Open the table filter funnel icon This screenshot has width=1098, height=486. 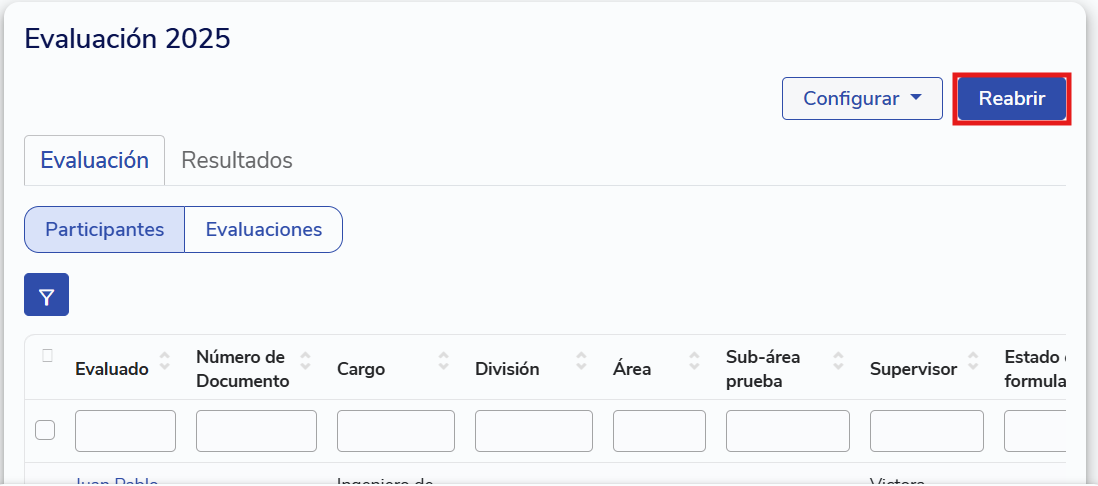point(46,295)
